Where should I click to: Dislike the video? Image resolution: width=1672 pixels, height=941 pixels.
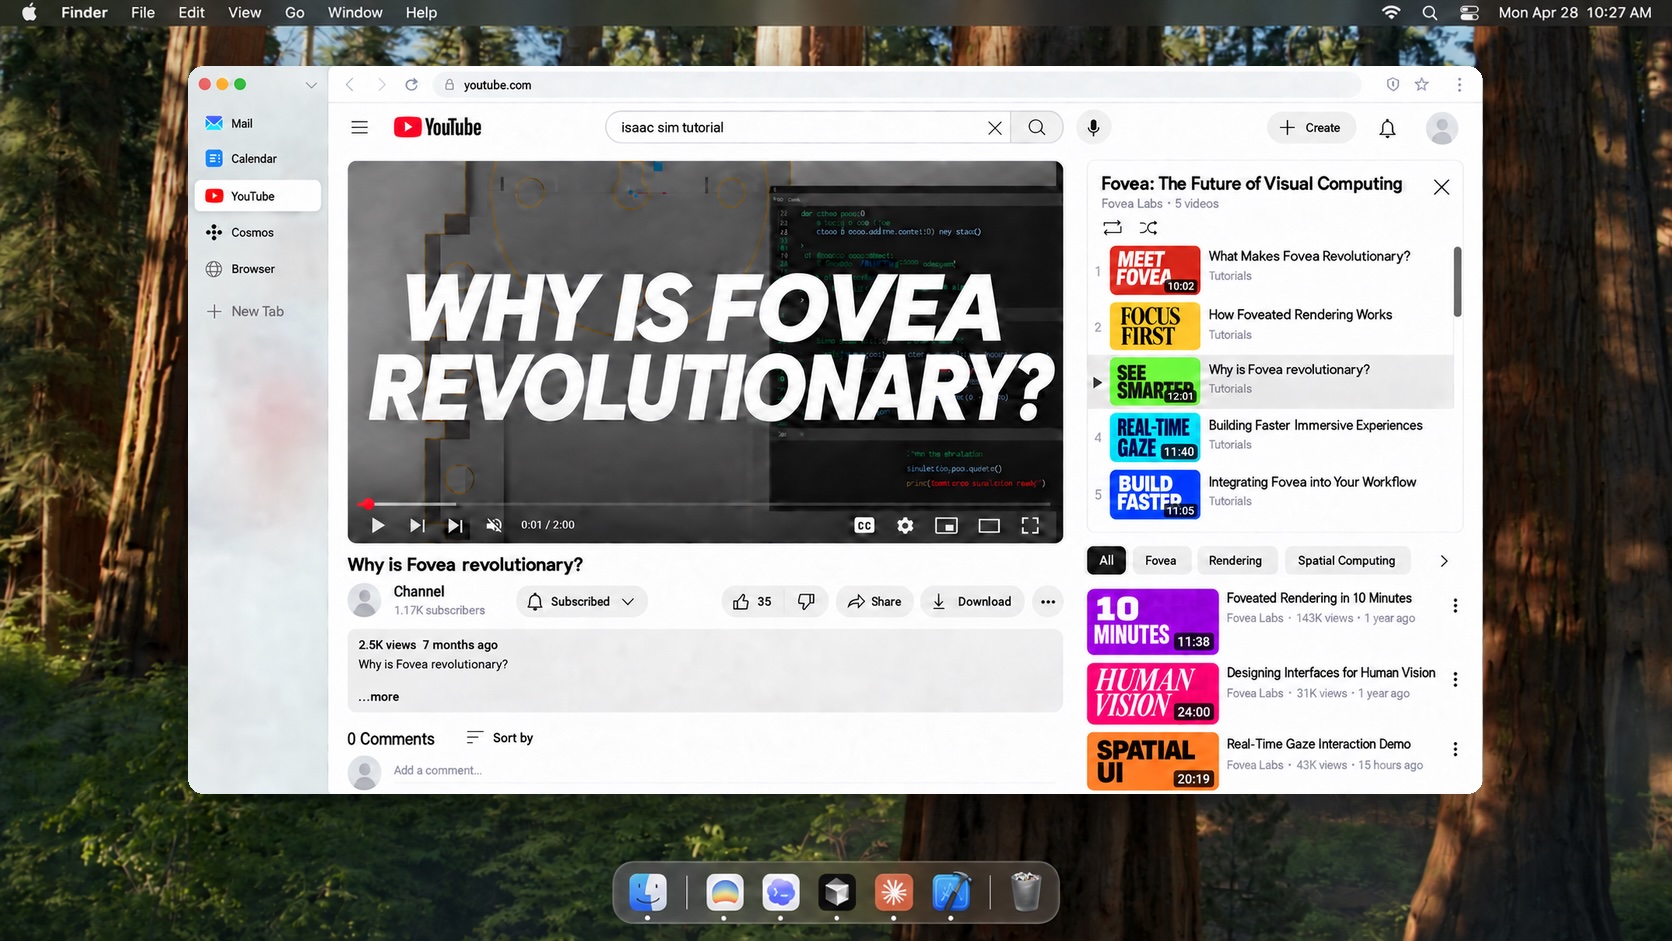pos(806,601)
